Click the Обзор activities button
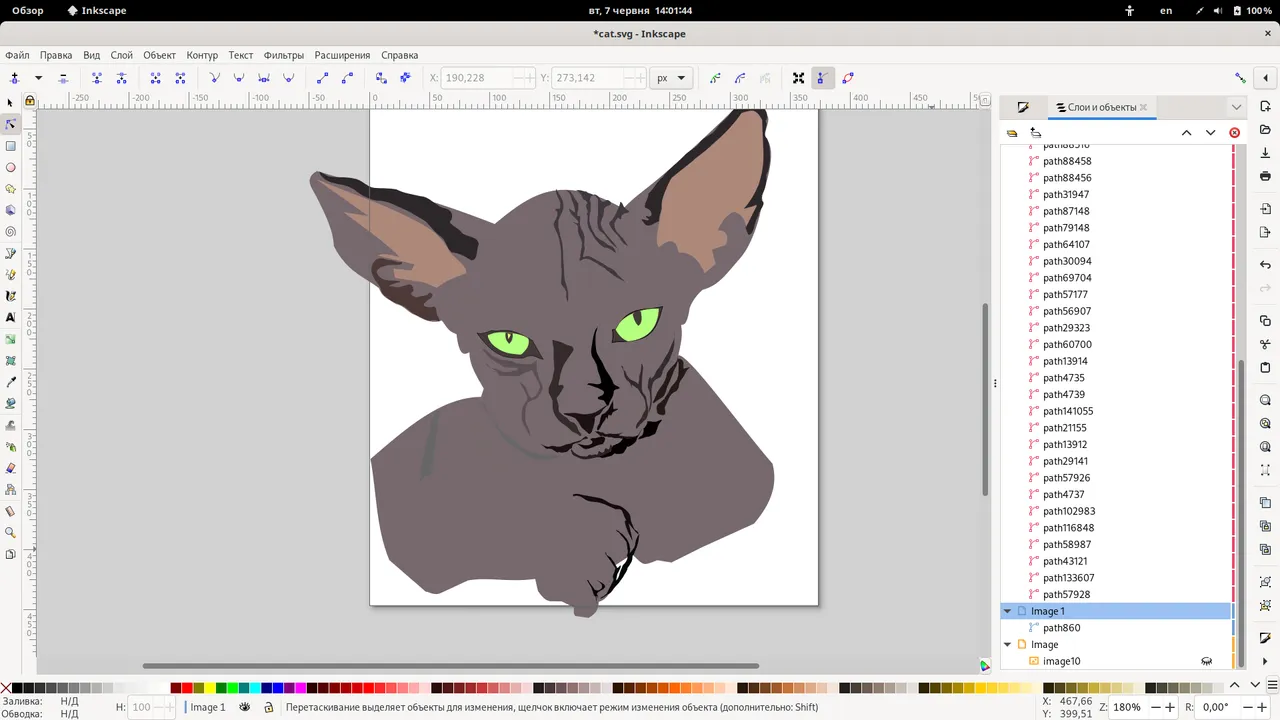This screenshot has height=720, width=1280. tap(28, 11)
